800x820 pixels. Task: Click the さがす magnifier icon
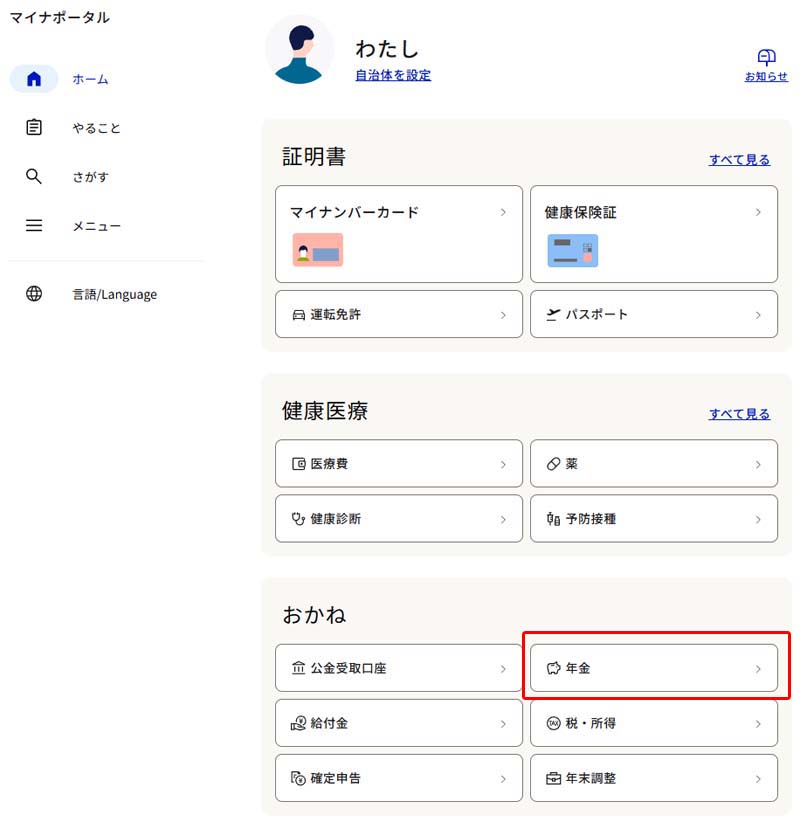(x=34, y=177)
